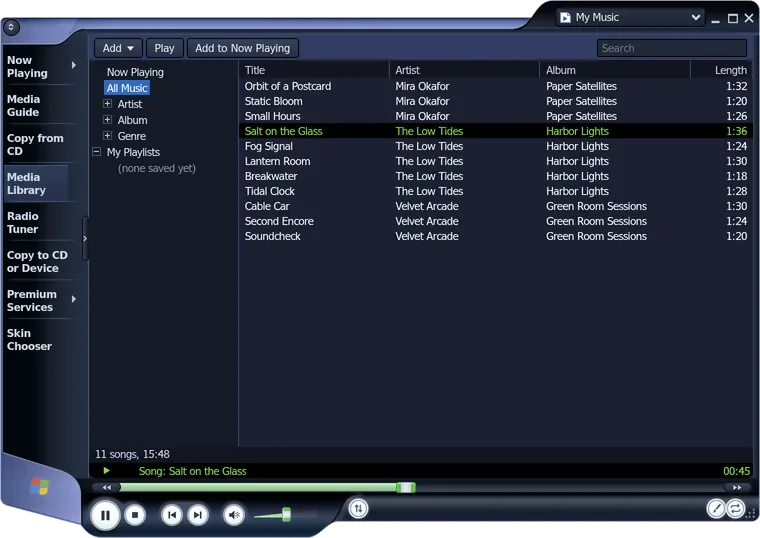The width and height of the screenshot is (760, 538).
Task: Select the song Breakwater
Action: [x=495, y=176]
